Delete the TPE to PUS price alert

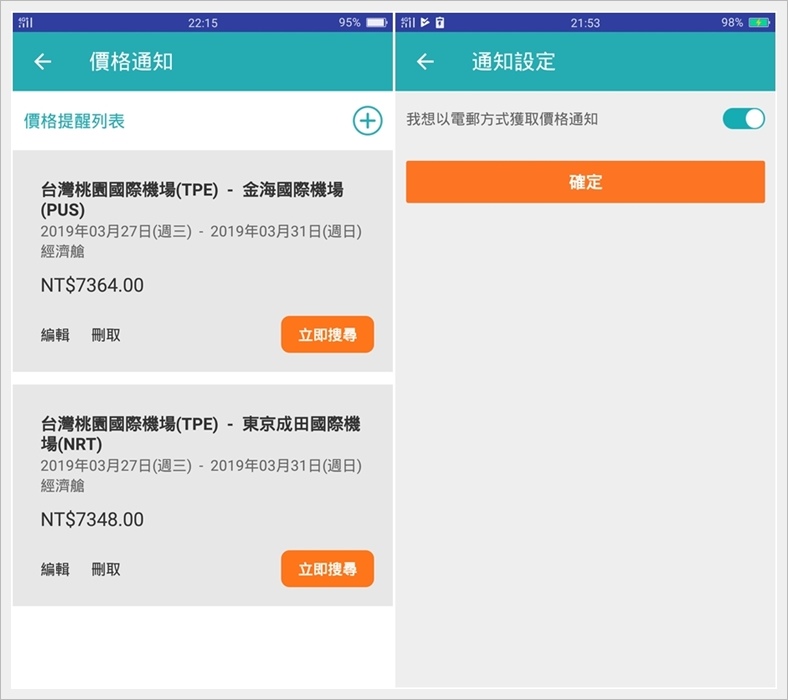tap(106, 335)
